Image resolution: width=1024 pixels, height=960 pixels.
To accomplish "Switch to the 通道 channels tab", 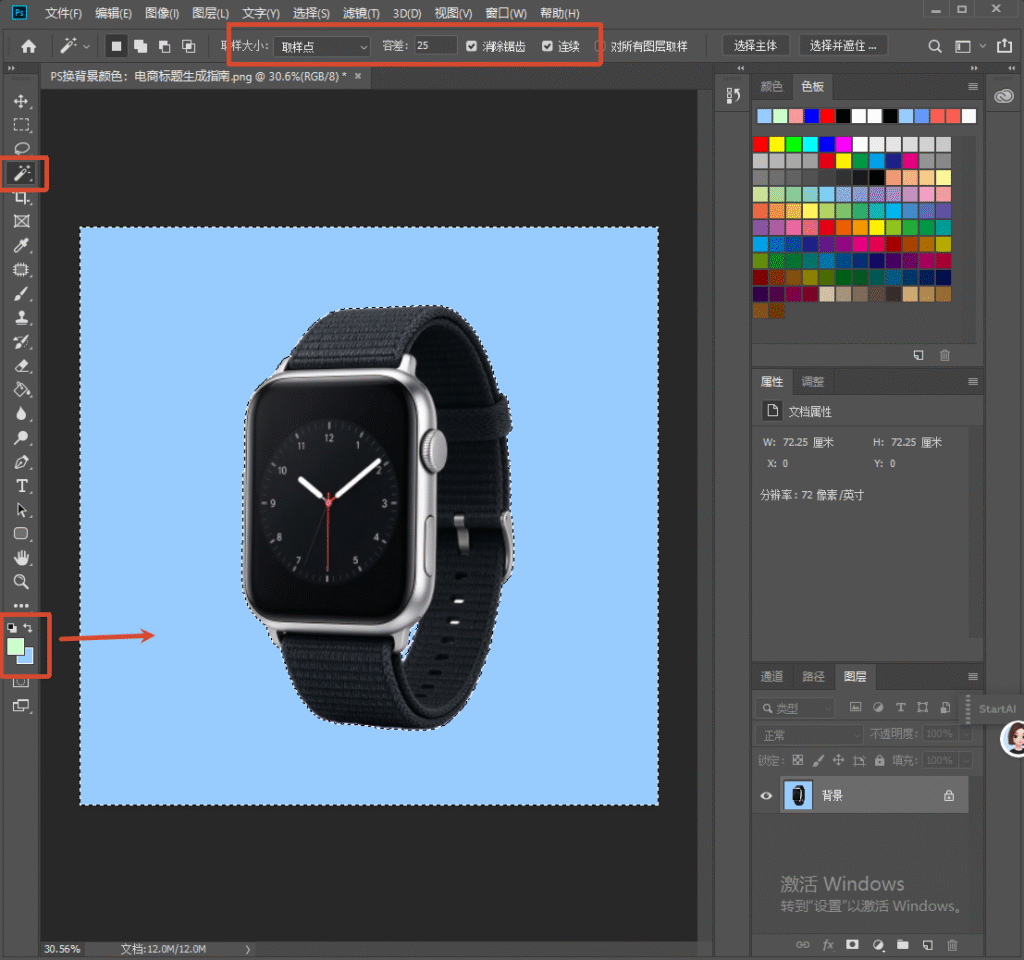I will pyautogui.click(x=772, y=677).
